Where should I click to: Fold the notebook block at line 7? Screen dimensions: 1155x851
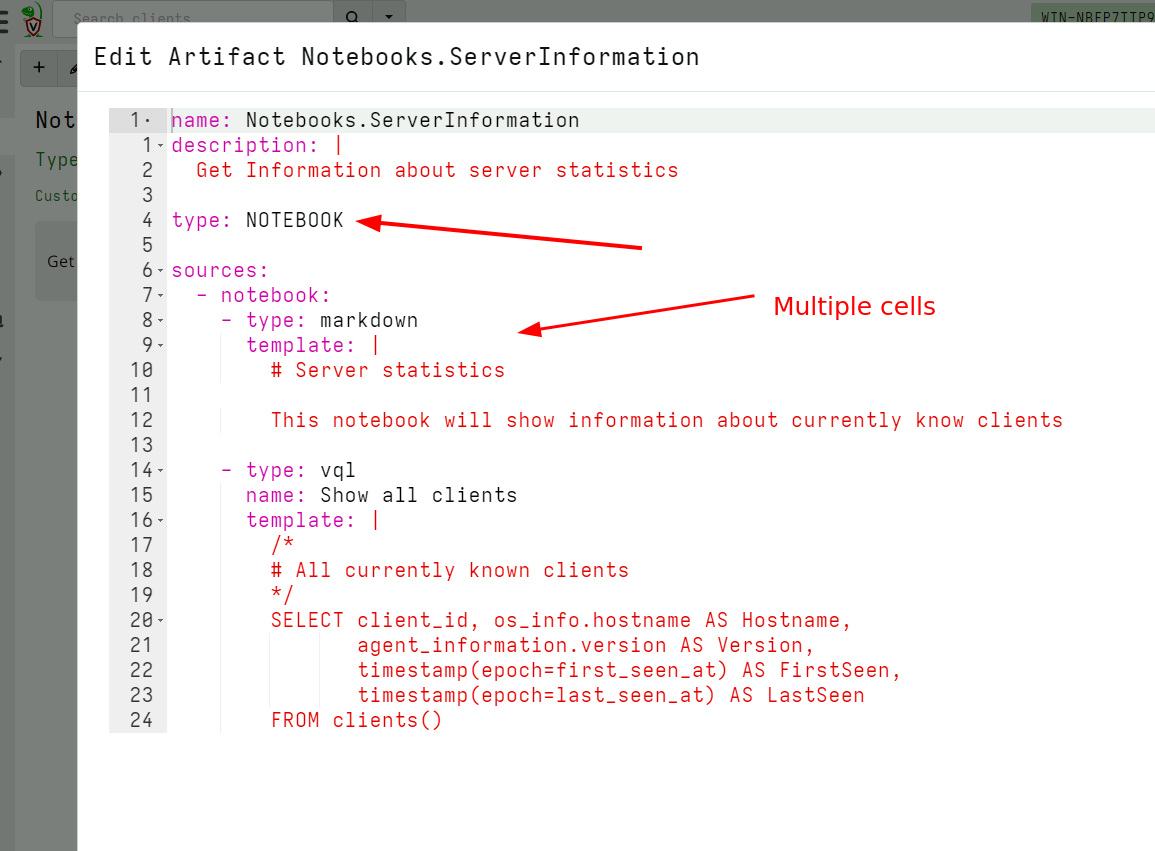pyautogui.click(x=161, y=295)
